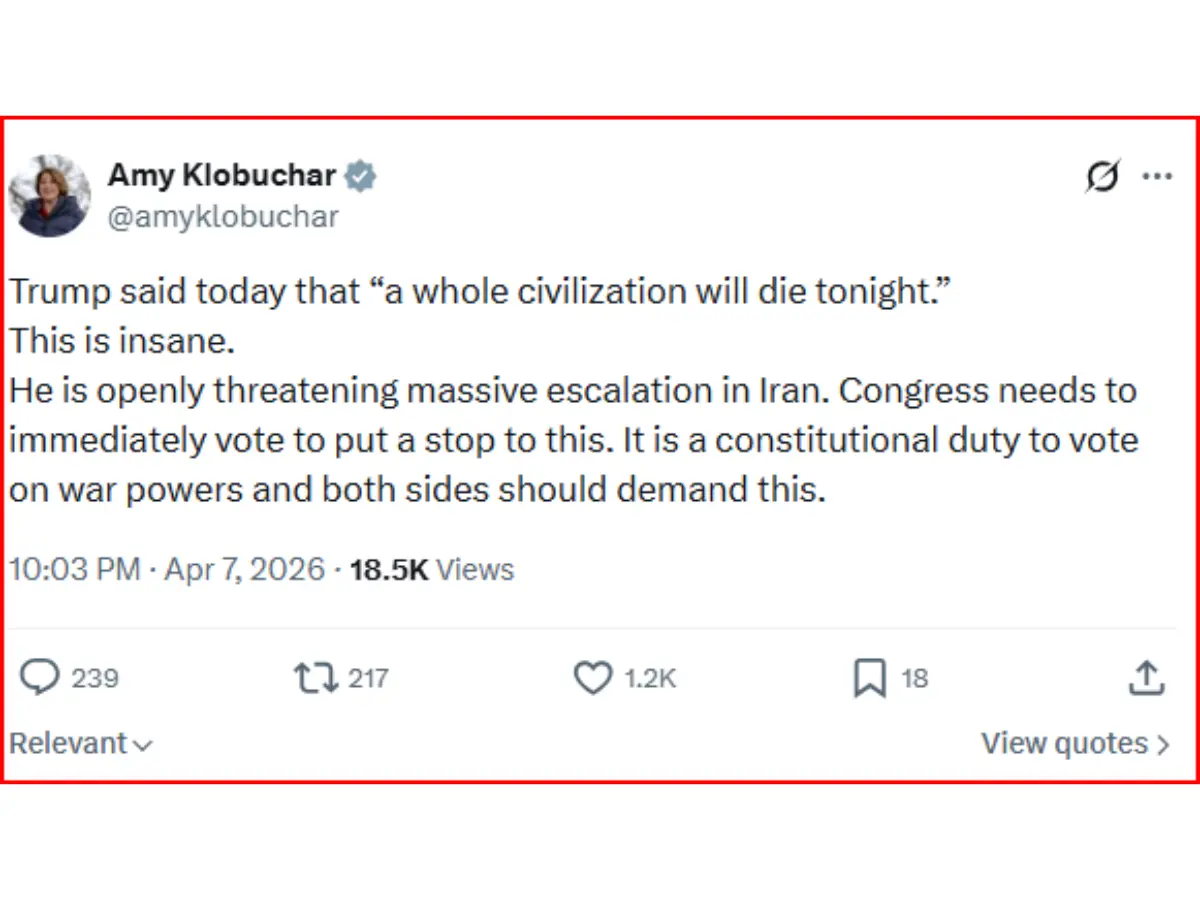The width and height of the screenshot is (1200, 900).
Task: Click the 1.2K likes count
Action: pyautogui.click(x=651, y=678)
